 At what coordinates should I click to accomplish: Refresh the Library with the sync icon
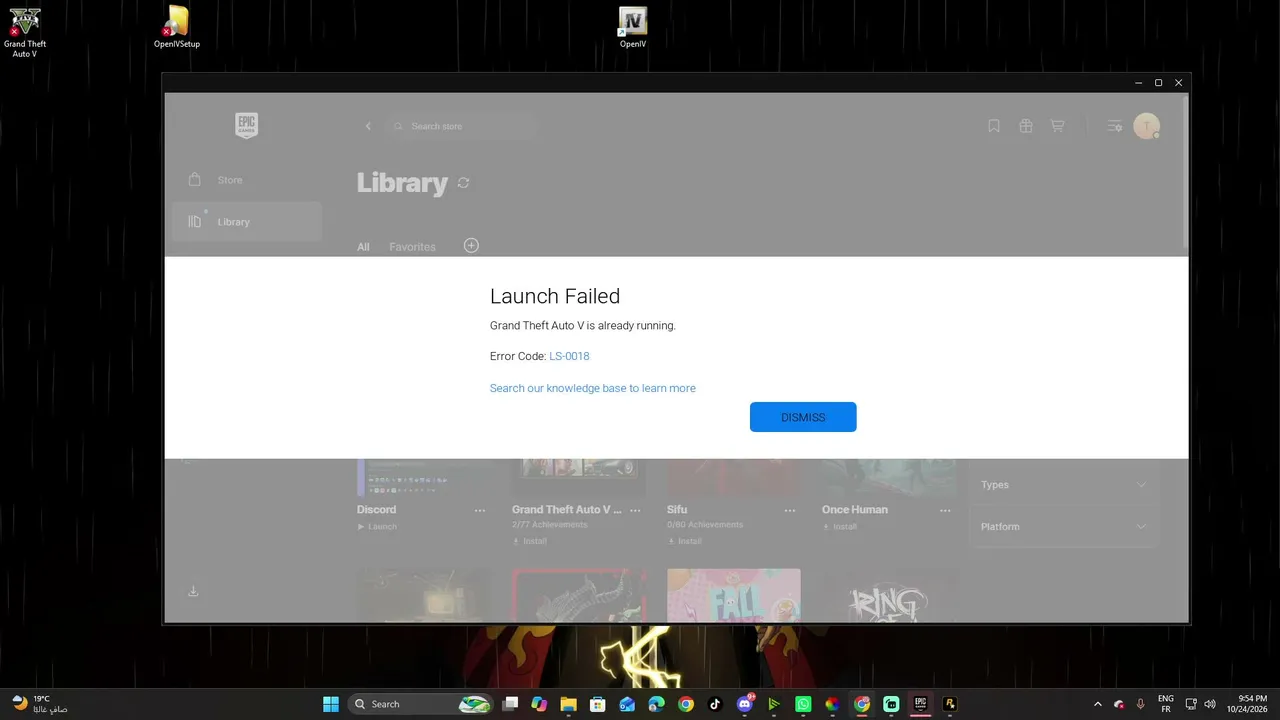pos(463,183)
